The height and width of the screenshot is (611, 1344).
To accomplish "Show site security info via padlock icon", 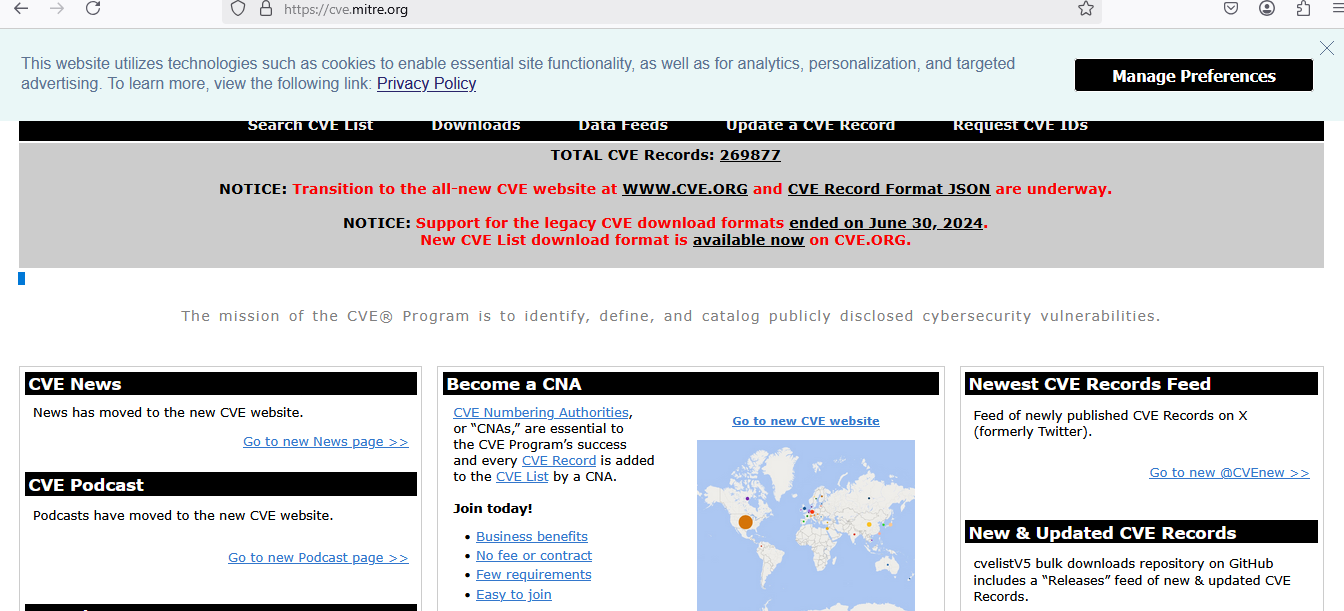I will tap(265, 9).
